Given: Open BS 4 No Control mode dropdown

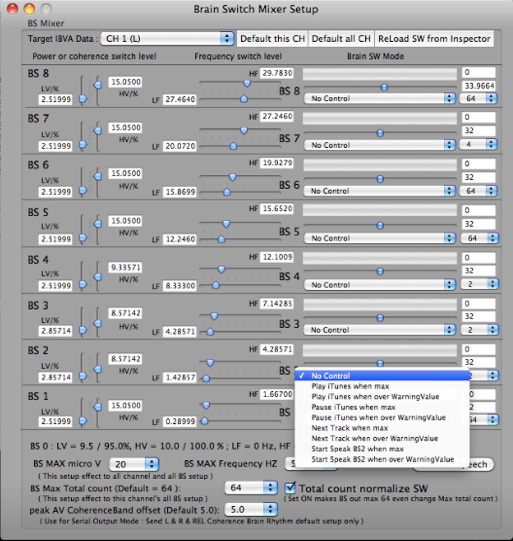Looking at the screenshot, I should pyautogui.click(x=379, y=285).
